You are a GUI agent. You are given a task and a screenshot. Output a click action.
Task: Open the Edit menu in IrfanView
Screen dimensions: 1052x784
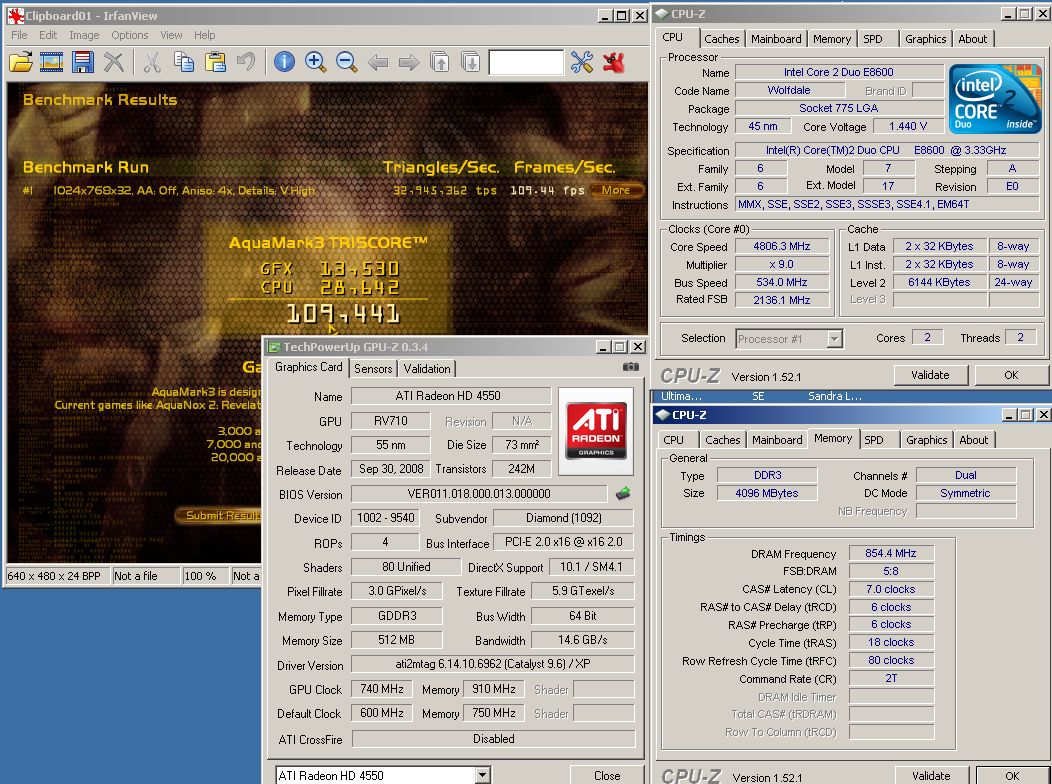pos(48,35)
